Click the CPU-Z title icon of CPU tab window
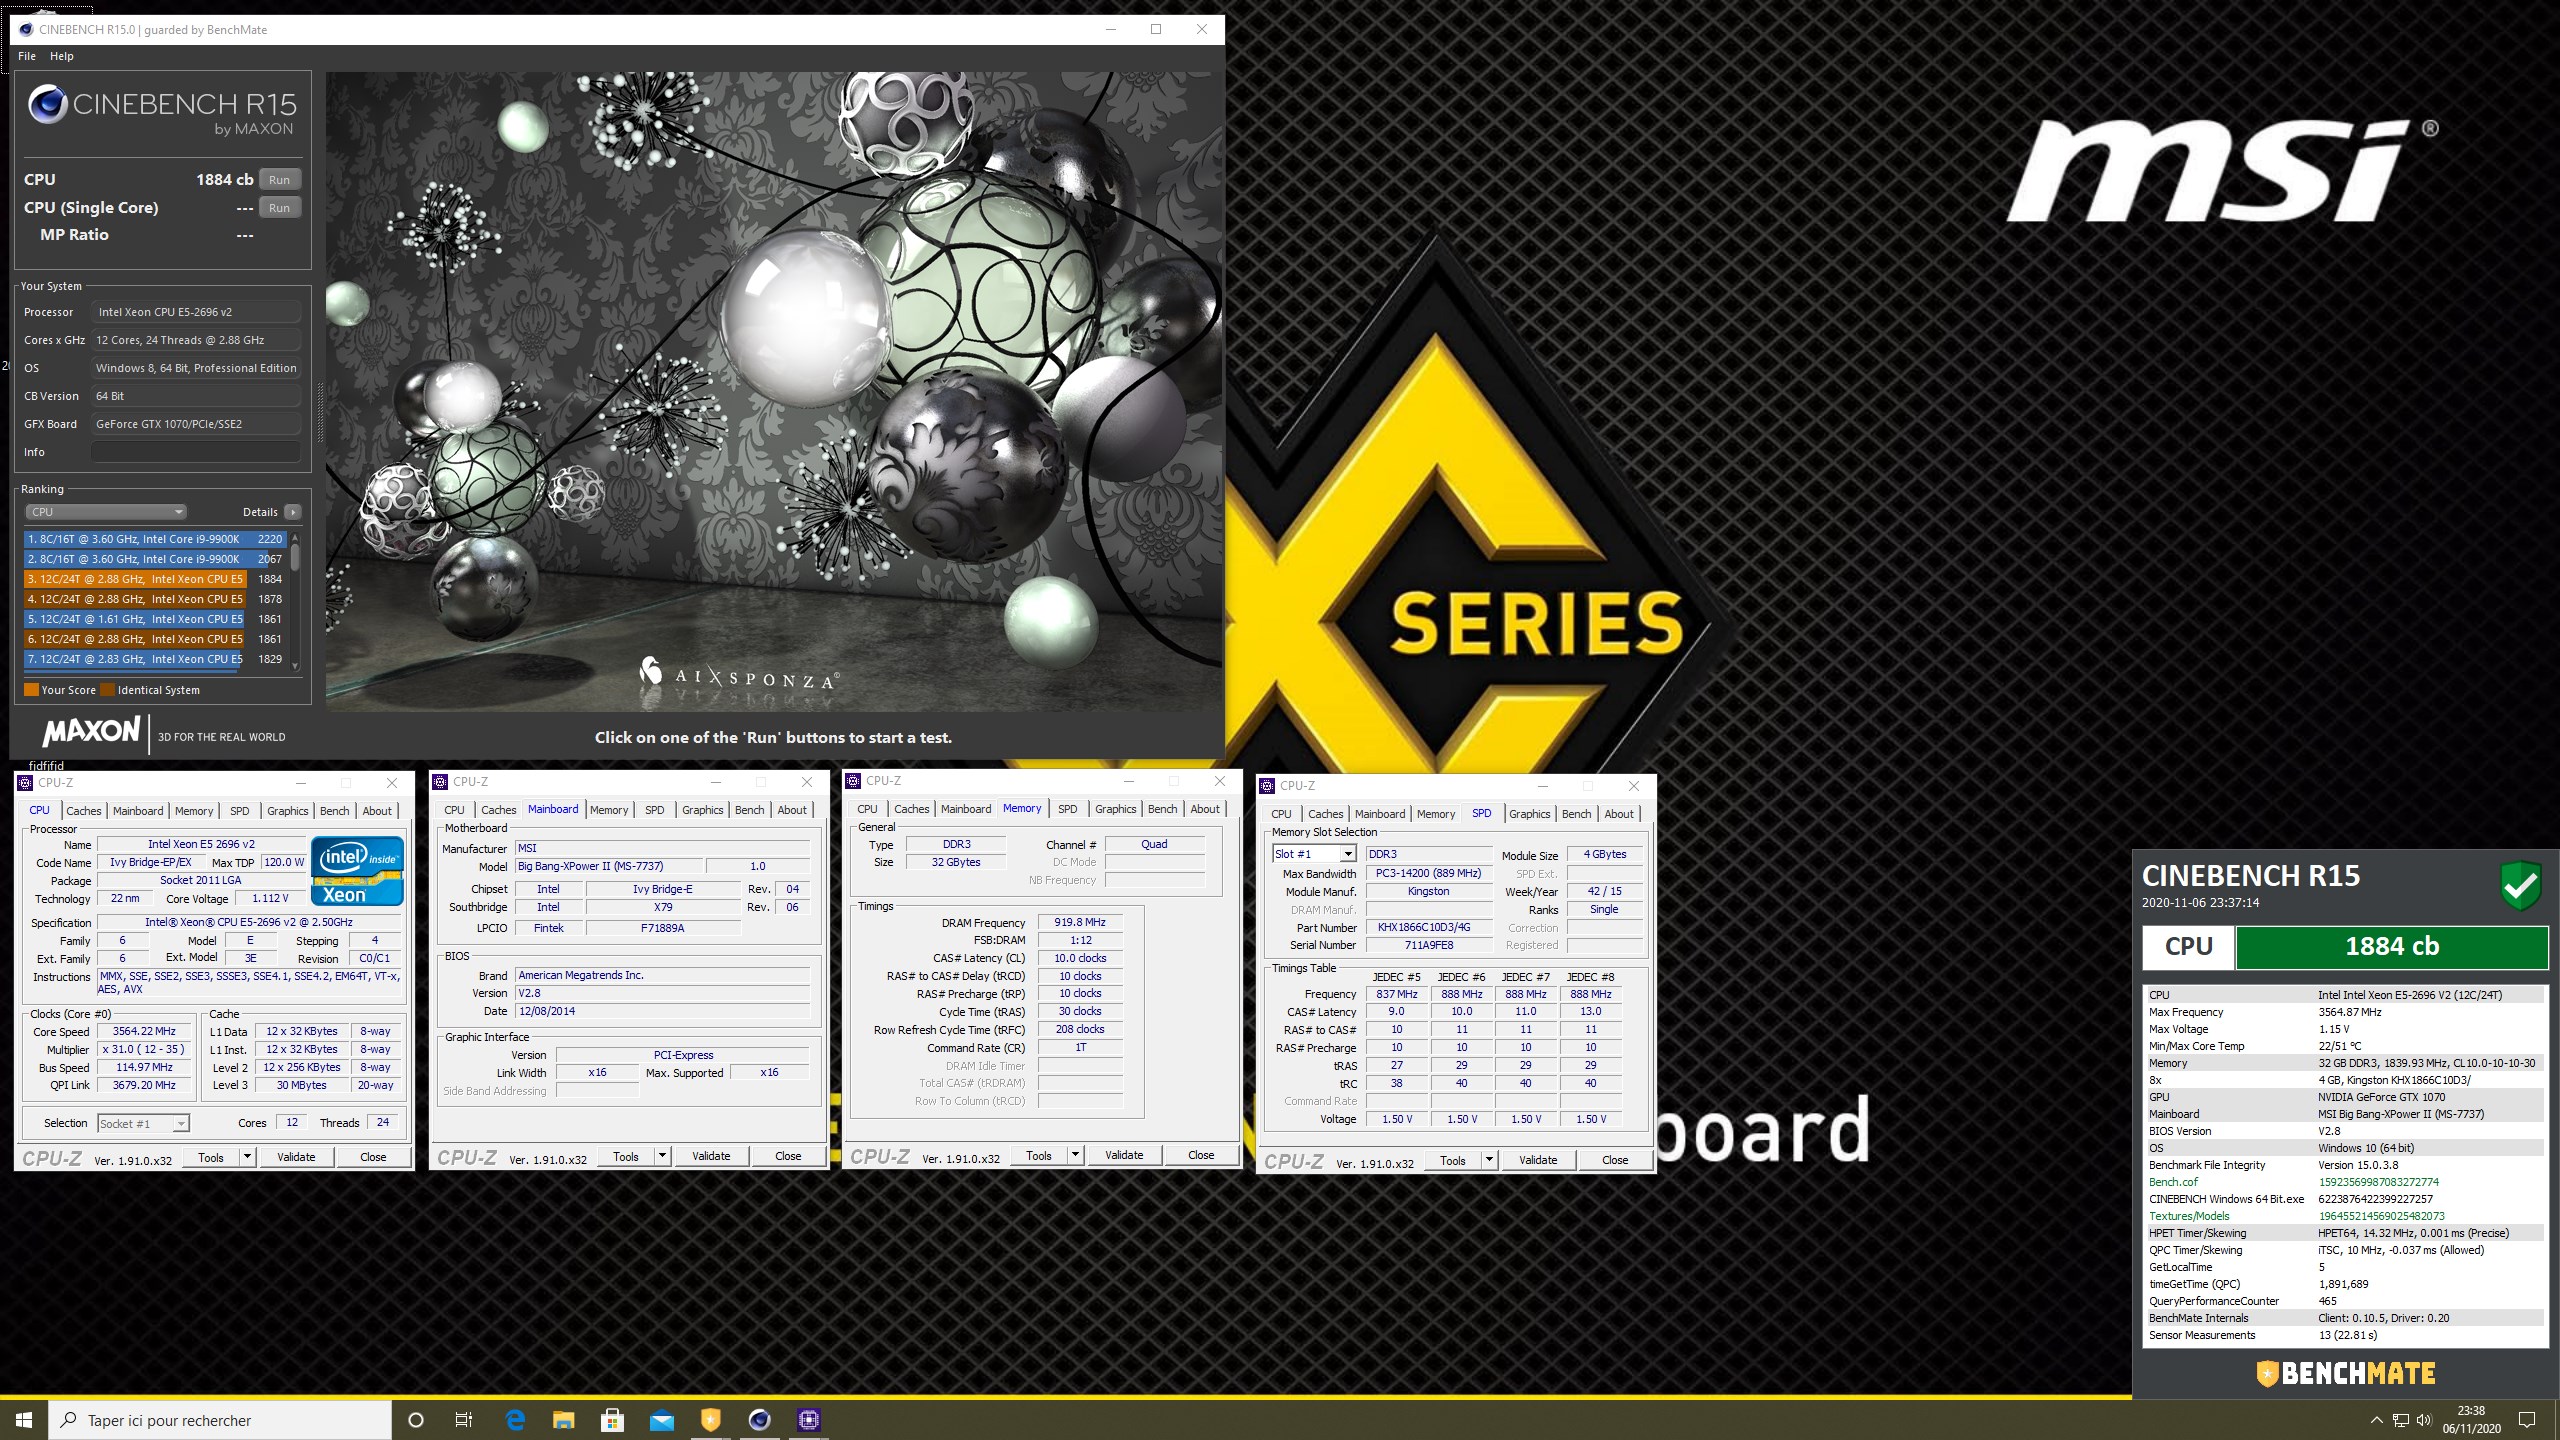This screenshot has width=2560, height=1440. coord(26,783)
